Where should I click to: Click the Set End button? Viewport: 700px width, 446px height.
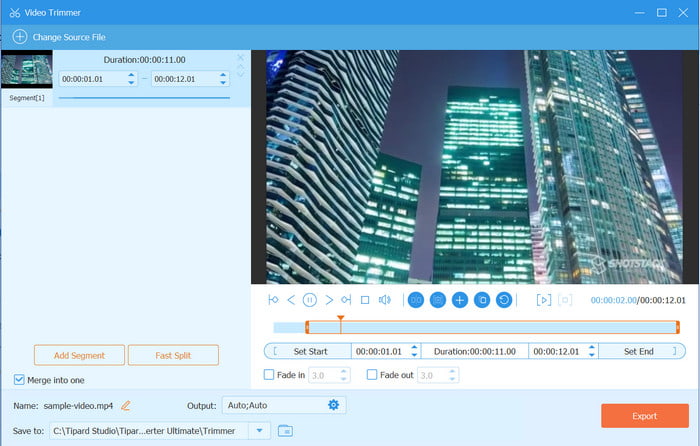pyautogui.click(x=638, y=351)
